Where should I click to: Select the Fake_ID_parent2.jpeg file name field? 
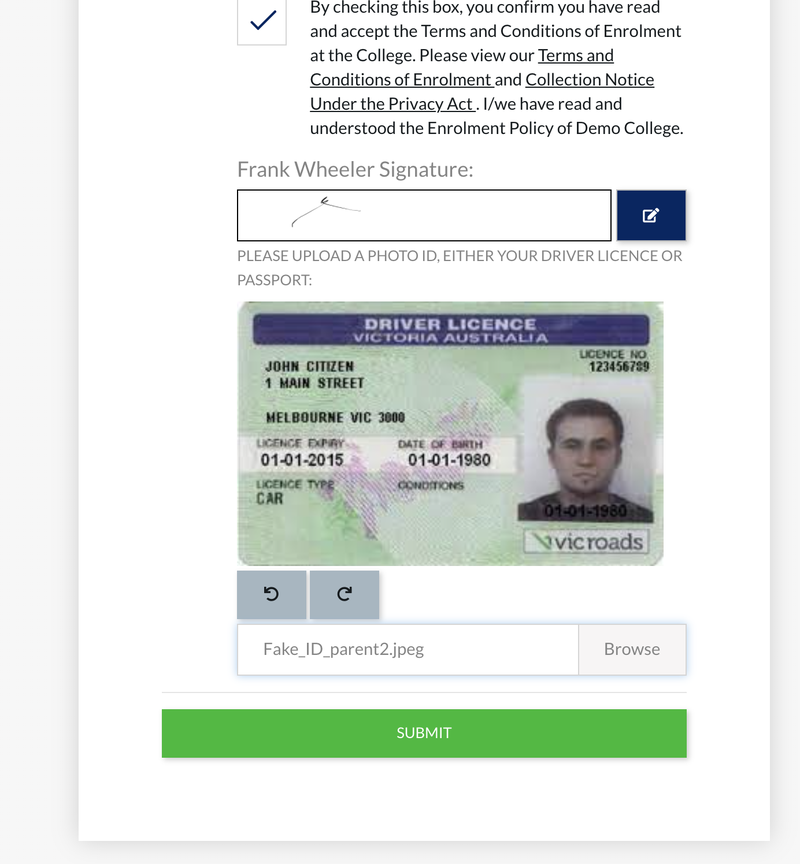click(408, 649)
